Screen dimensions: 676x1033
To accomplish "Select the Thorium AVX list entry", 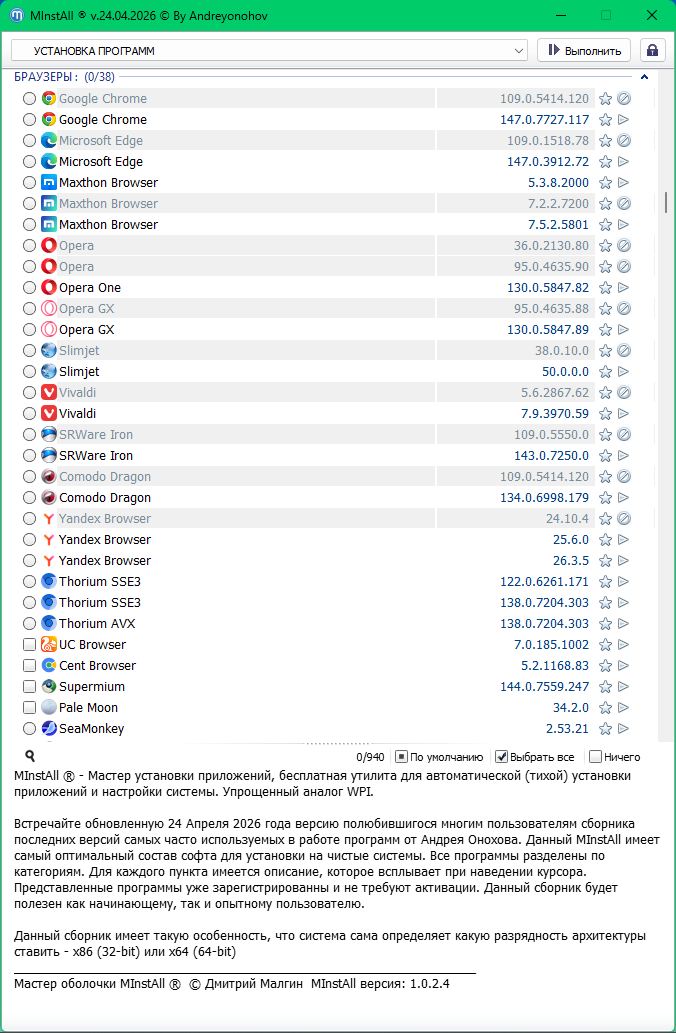I will [x=96, y=624].
